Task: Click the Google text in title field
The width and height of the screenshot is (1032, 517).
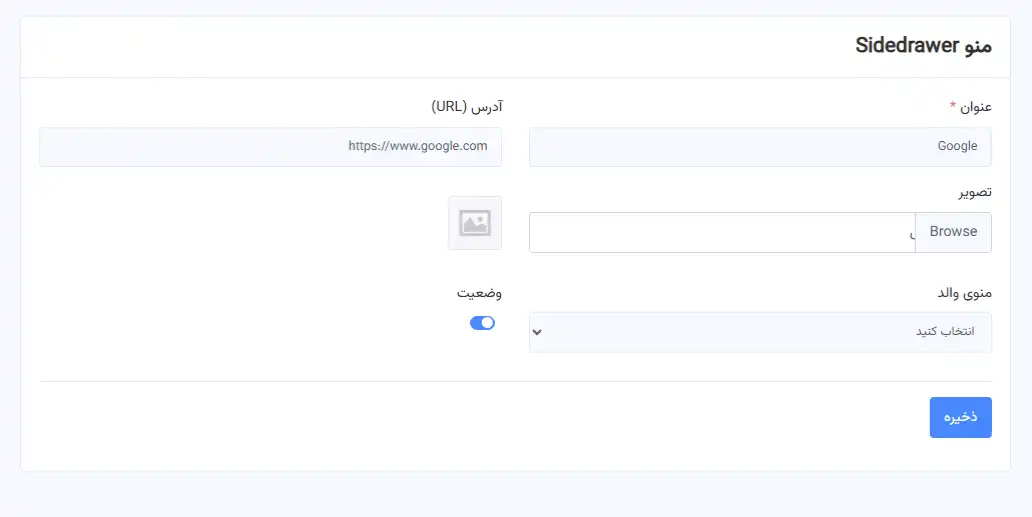Action: (957, 147)
